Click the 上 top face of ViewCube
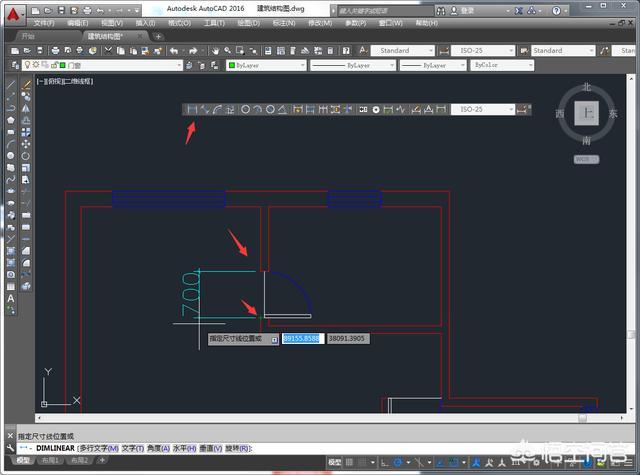This screenshot has width=640, height=475. [x=587, y=113]
